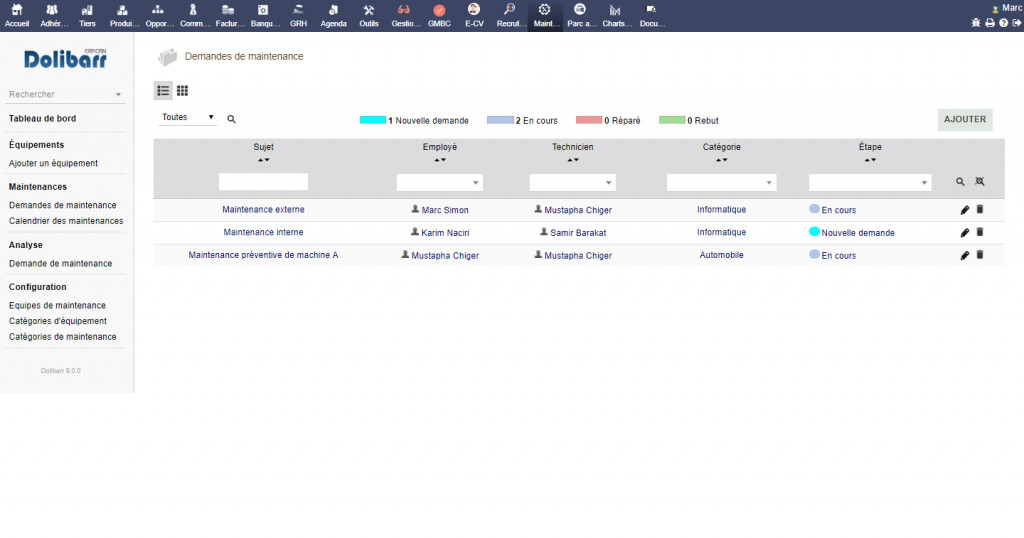Click the Sujet filter text field

coord(263,182)
